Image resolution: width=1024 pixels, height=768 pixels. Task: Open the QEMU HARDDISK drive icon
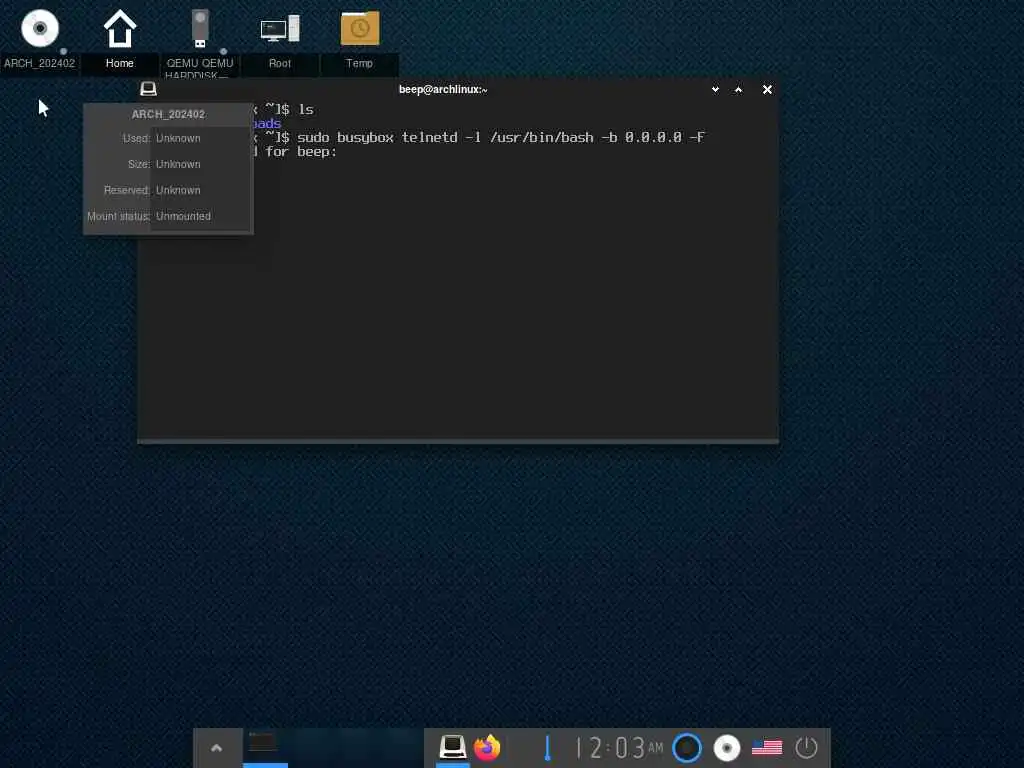coord(200,29)
